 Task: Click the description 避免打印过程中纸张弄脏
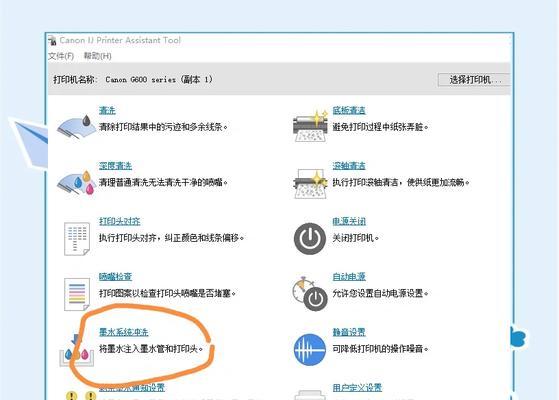coord(380,127)
